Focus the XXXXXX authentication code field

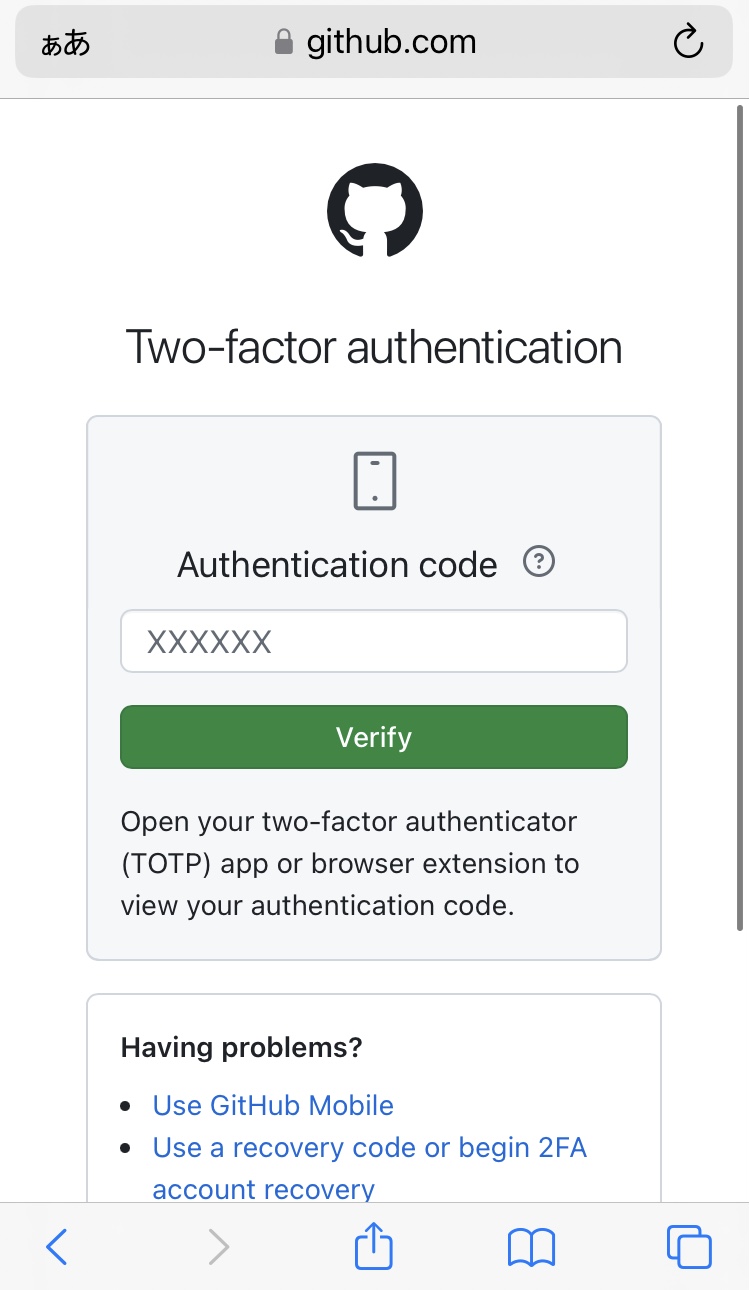pyautogui.click(x=374, y=640)
